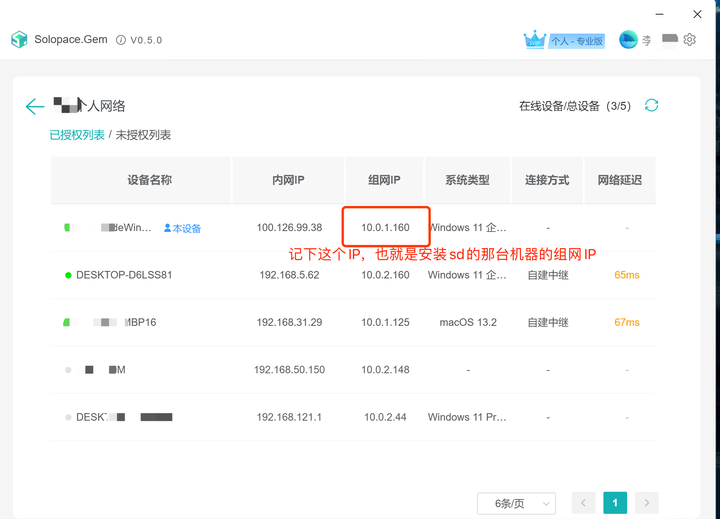Click the 系统类型 column header
Image resolution: width=720 pixels, height=519 pixels.
(x=467, y=180)
